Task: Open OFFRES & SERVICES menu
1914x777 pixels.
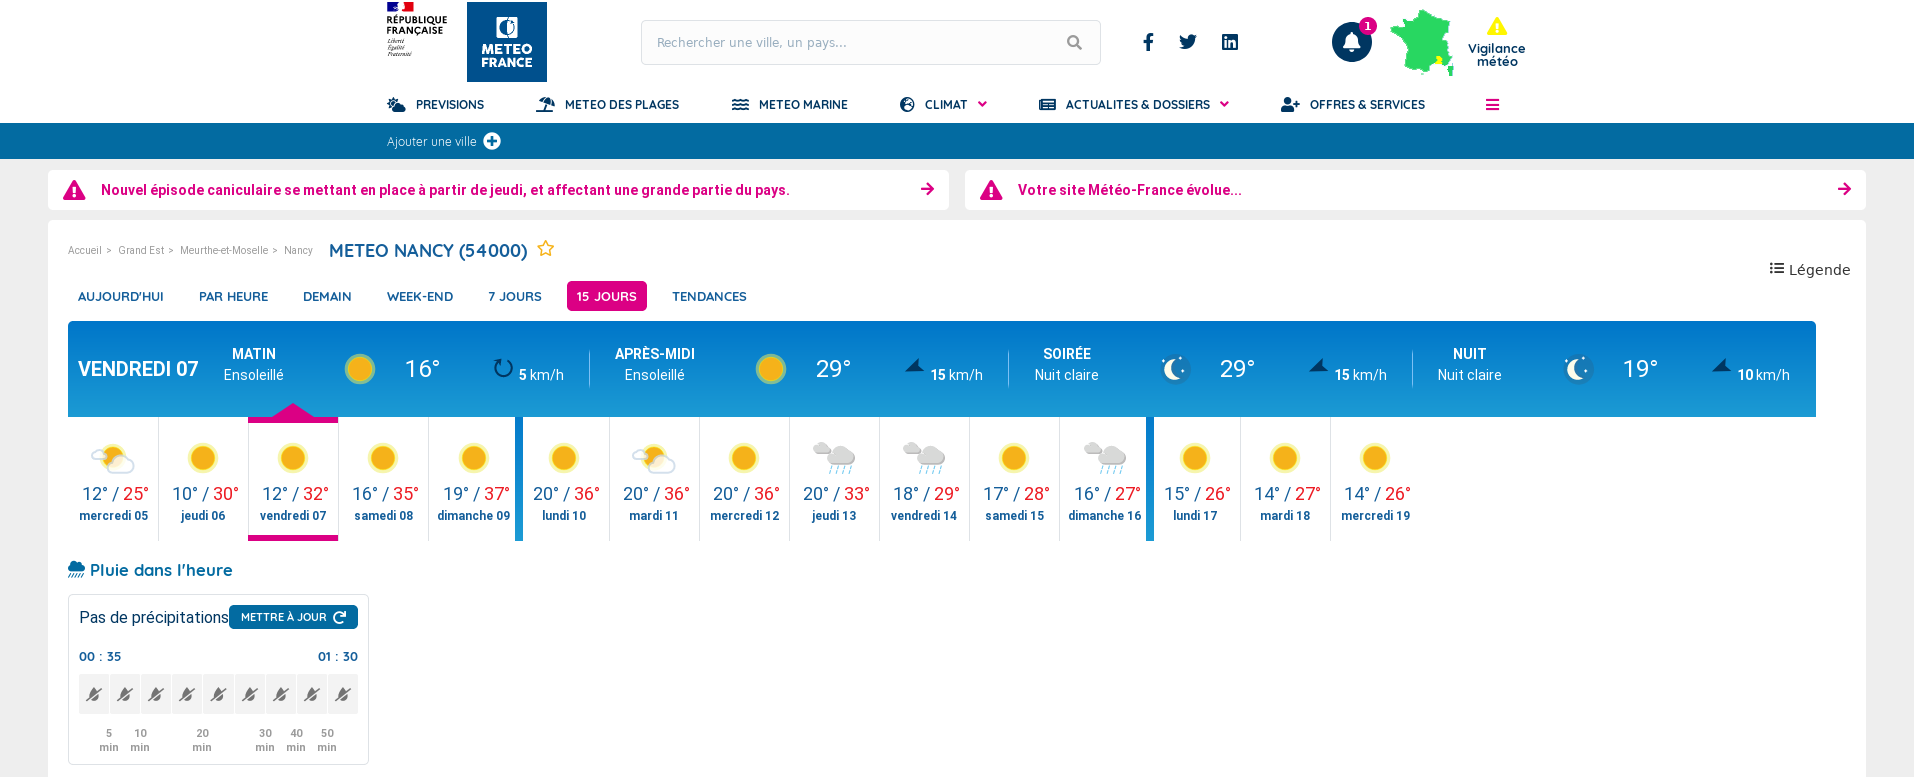Action: point(1353,105)
